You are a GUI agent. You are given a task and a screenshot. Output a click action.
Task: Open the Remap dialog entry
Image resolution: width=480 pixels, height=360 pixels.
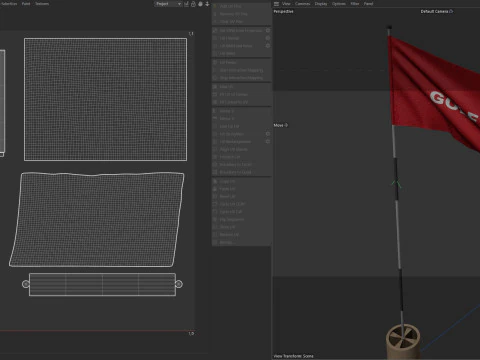[242, 242]
